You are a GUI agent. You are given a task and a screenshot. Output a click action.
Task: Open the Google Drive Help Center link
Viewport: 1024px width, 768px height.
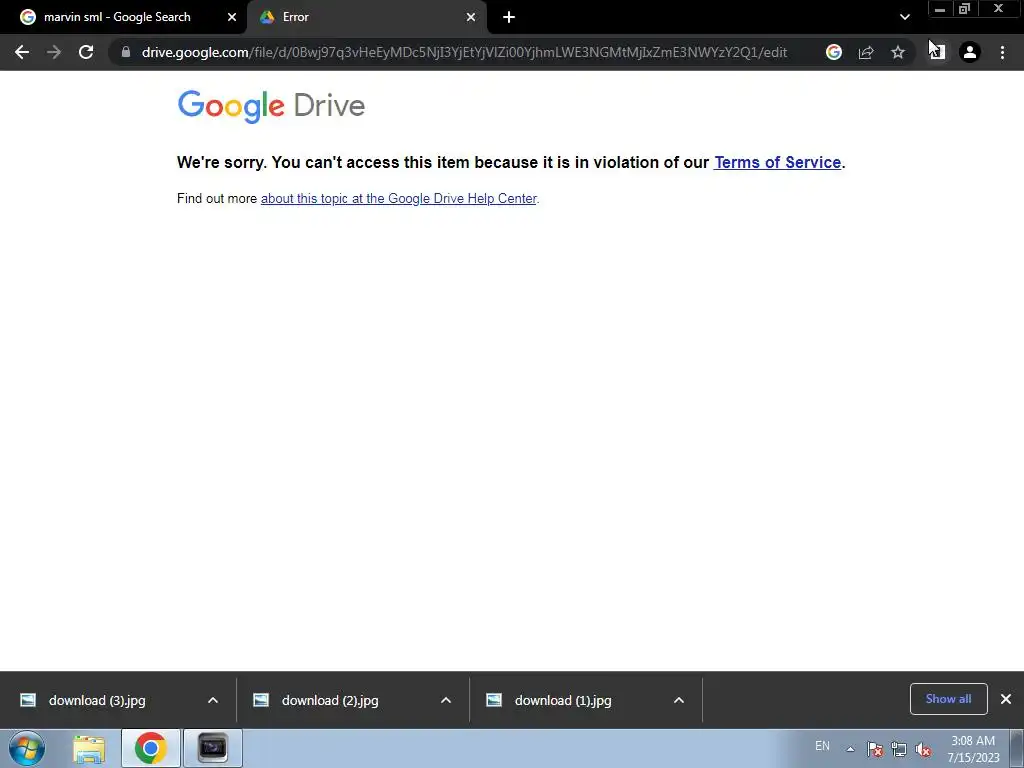coord(398,199)
